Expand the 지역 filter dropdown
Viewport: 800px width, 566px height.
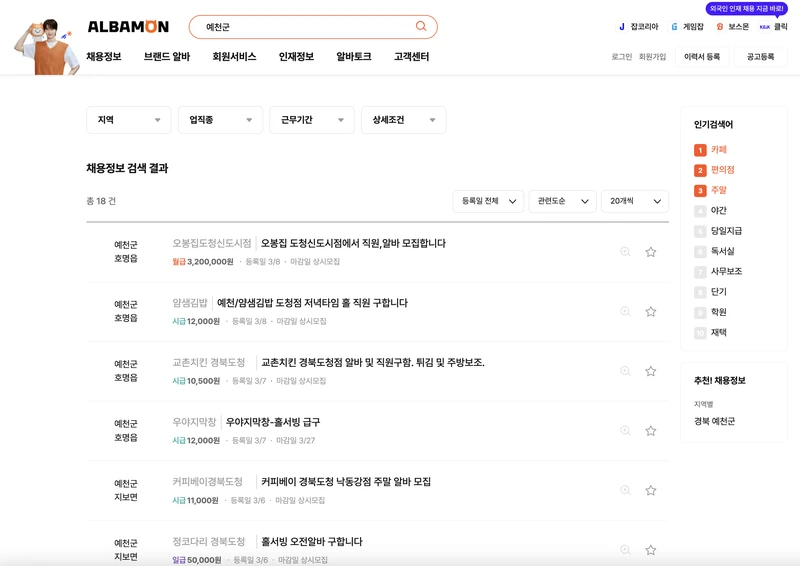[129, 120]
